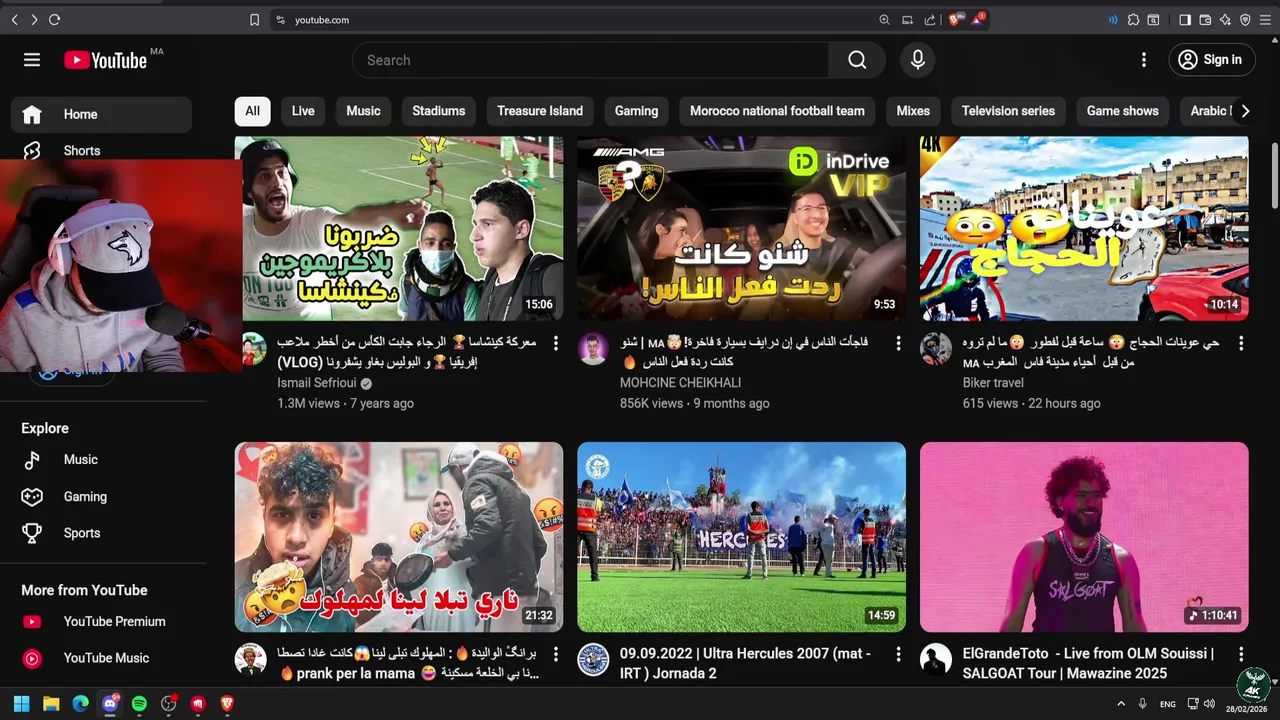Click the magnifier search button
This screenshot has height=720, width=1280.
[x=857, y=60]
